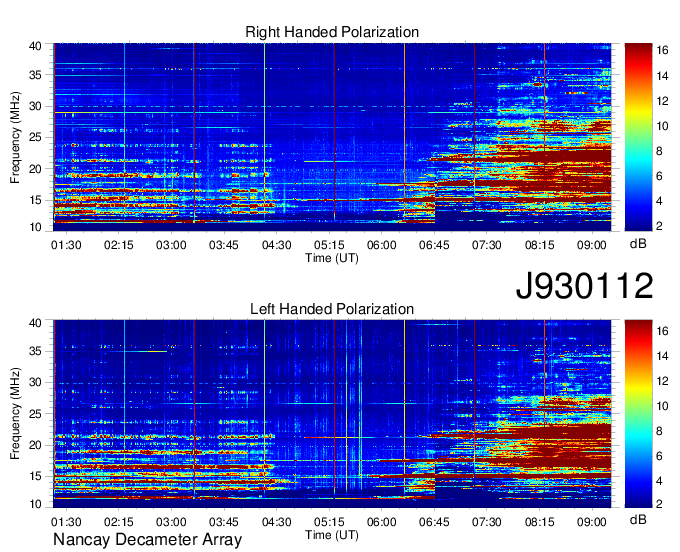The image size is (680, 552).
Task: Click the 09:00 time tick under Right Handed plot
Action: tap(592, 245)
